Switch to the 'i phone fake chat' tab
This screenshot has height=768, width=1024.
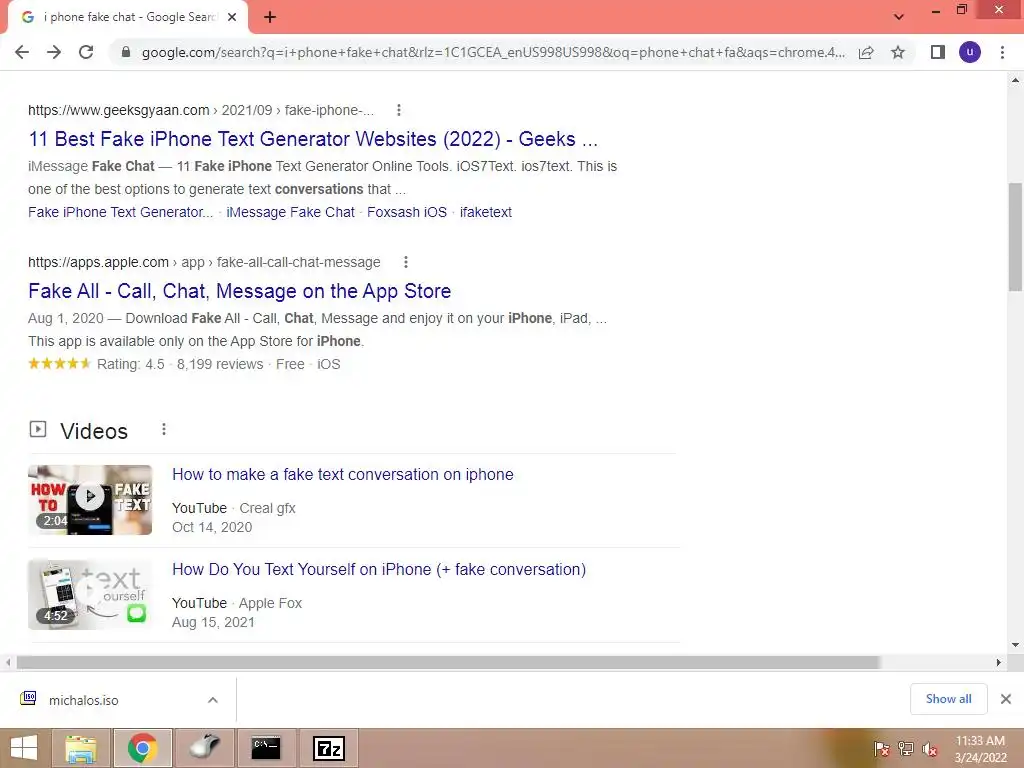pos(127,17)
